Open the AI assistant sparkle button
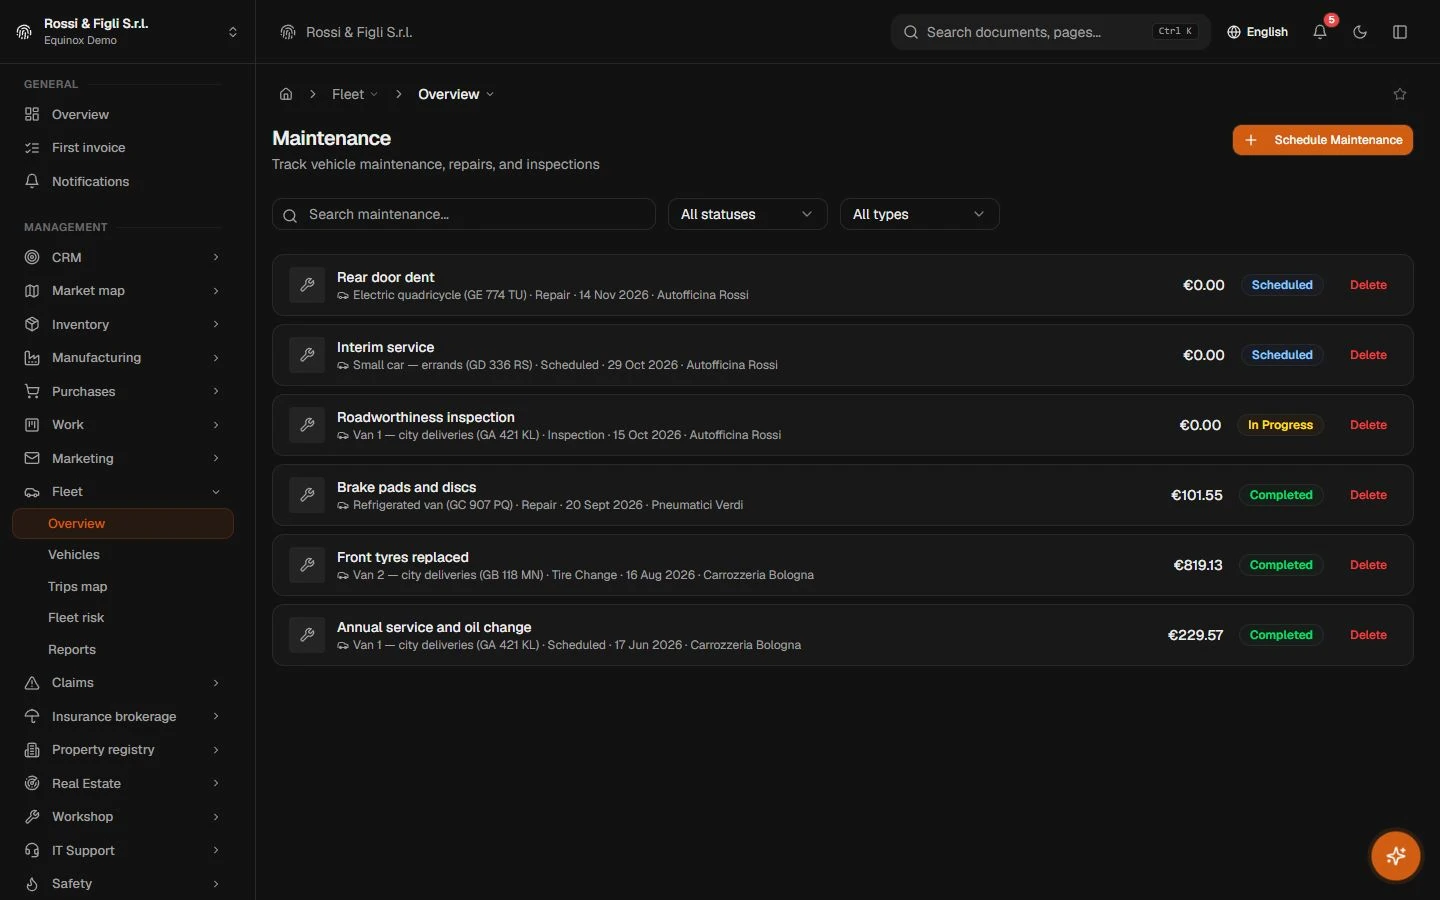The height and width of the screenshot is (900, 1440). click(x=1395, y=856)
